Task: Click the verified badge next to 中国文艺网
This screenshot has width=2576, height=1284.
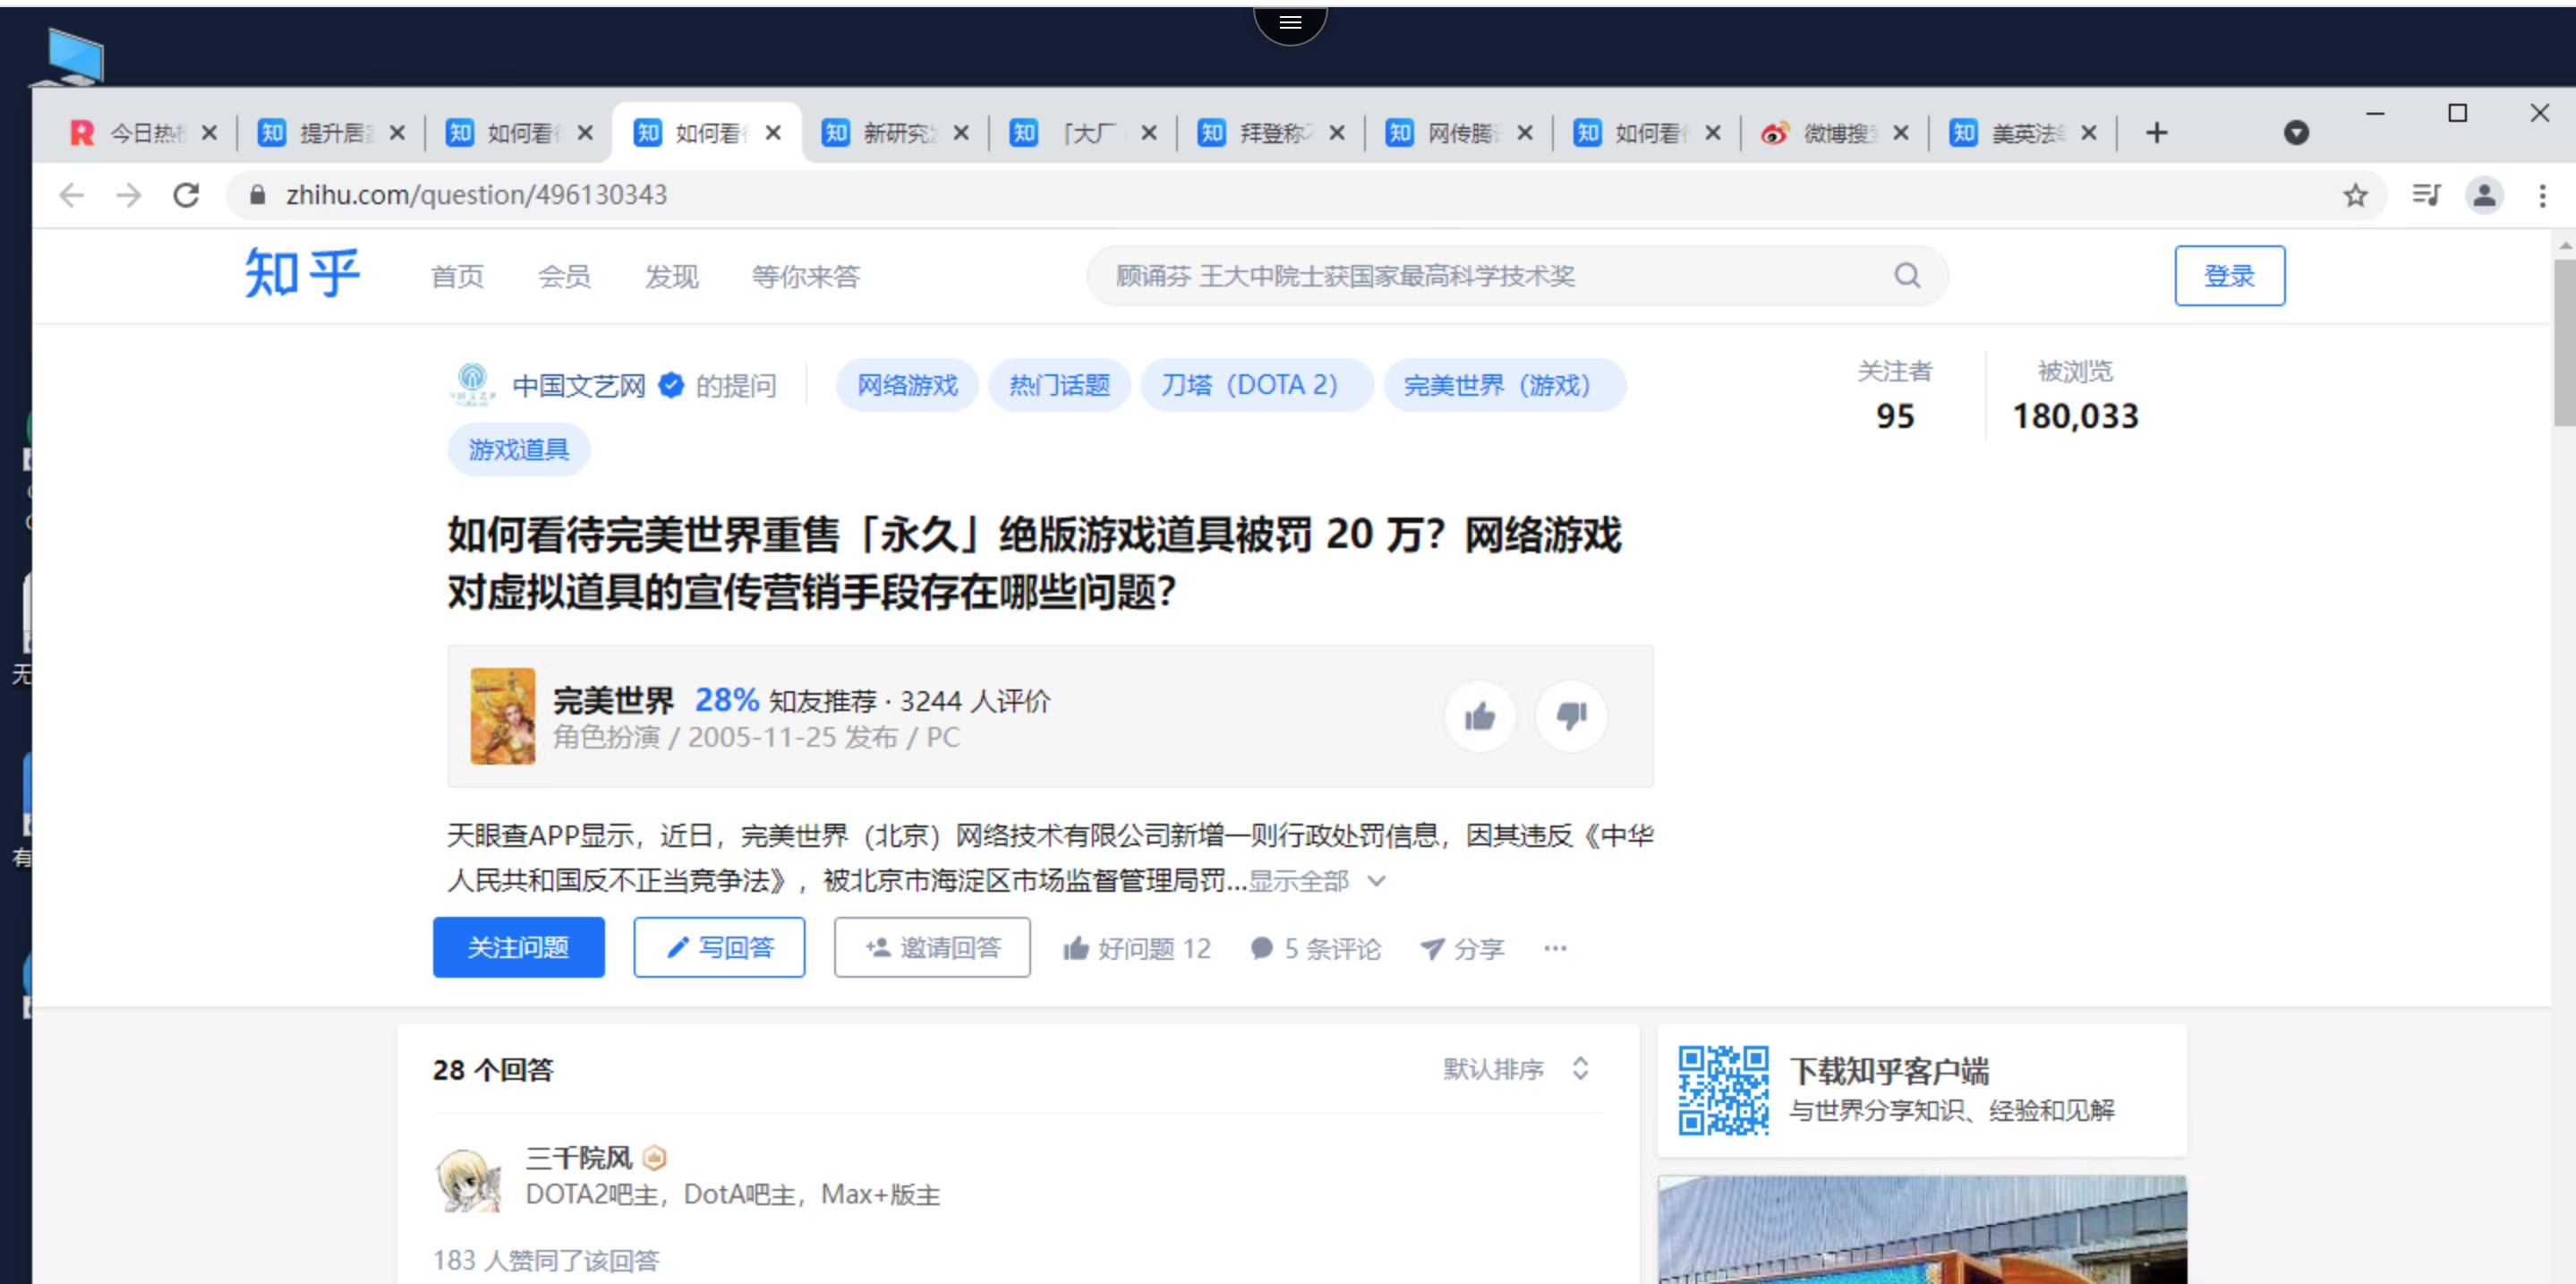Action: (x=671, y=385)
